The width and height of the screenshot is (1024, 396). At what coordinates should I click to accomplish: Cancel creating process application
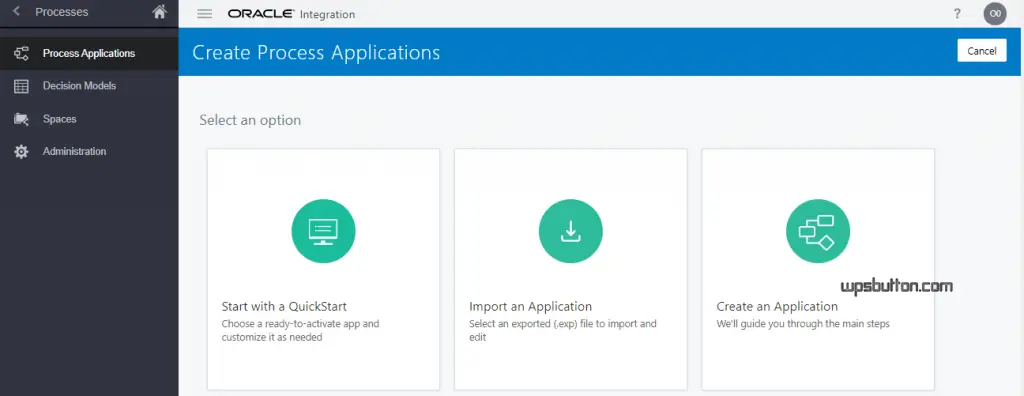(982, 51)
